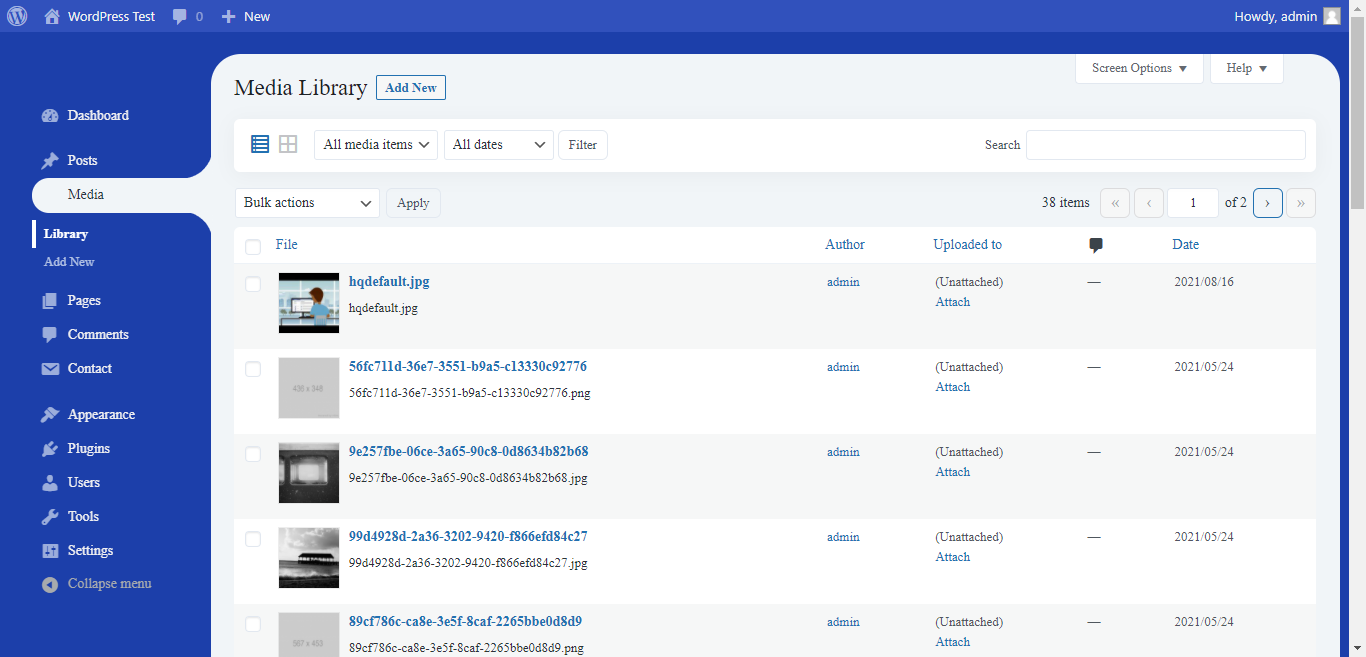
Task: Go to last page arrow
Action: (1301, 203)
